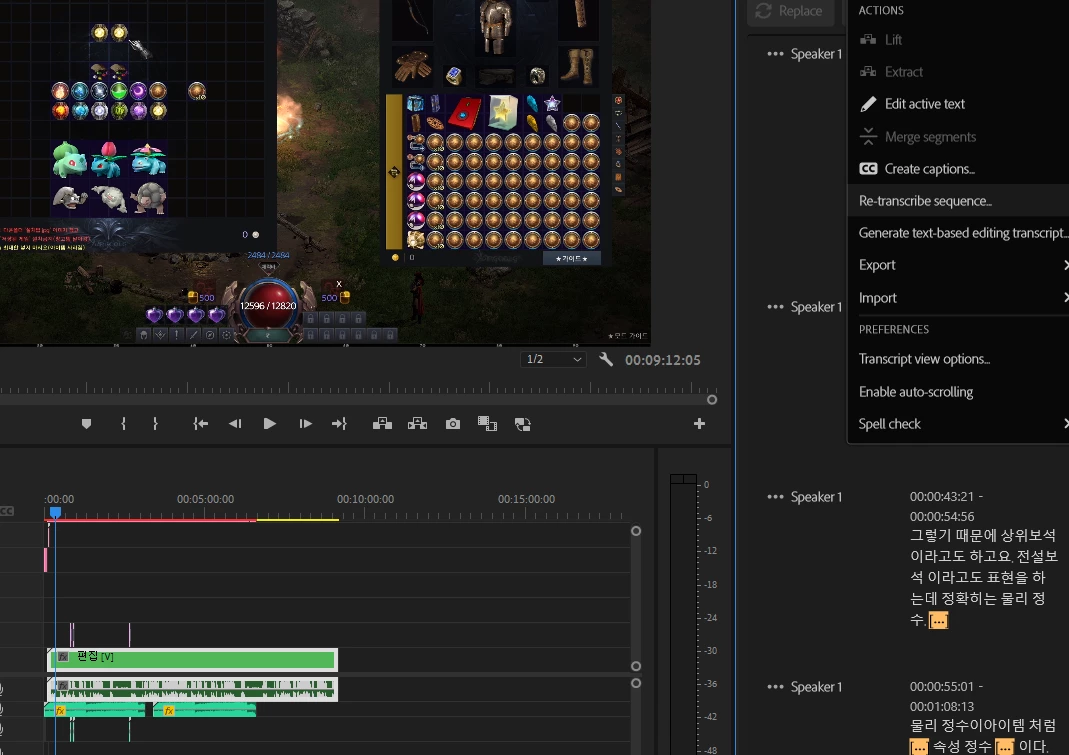This screenshot has height=755, width=1069.
Task: Click Speaker 1 label at 00:00:43:21 segment
Action: pos(816,497)
